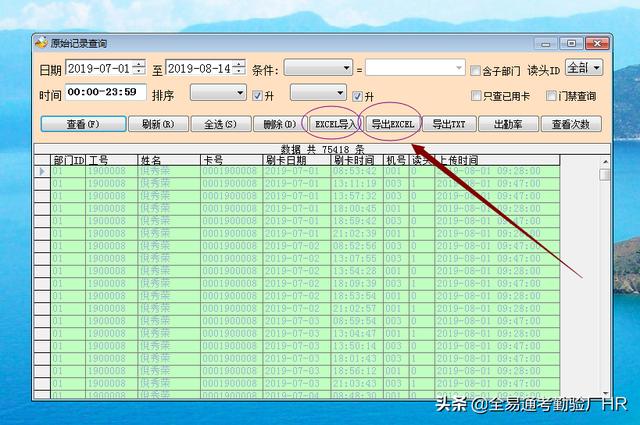
Task: Click the 查看次数 button
Action: [x=571, y=124]
